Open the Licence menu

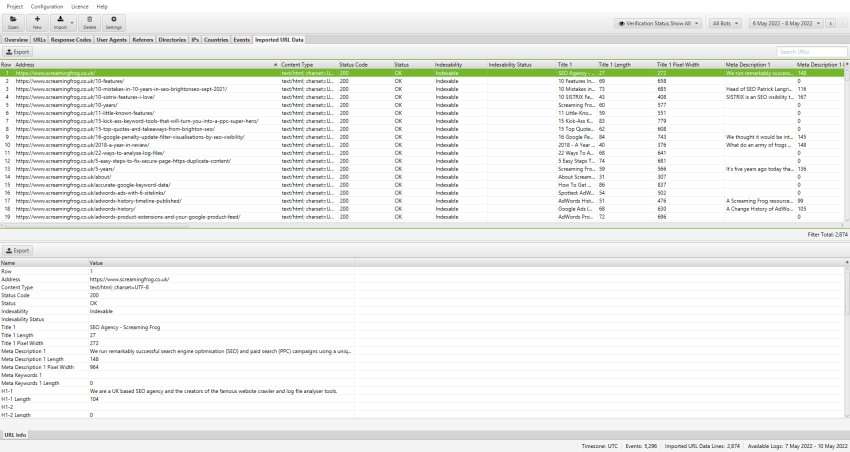pyautogui.click(x=80, y=7)
